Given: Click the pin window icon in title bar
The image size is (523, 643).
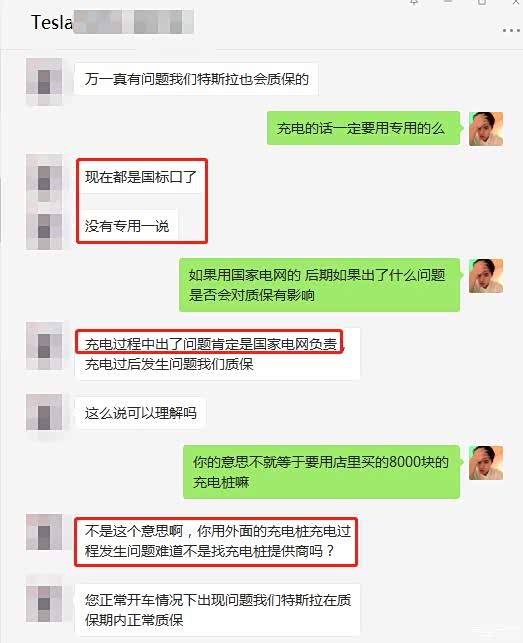Looking at the screenshot, I should pos(414,2).
